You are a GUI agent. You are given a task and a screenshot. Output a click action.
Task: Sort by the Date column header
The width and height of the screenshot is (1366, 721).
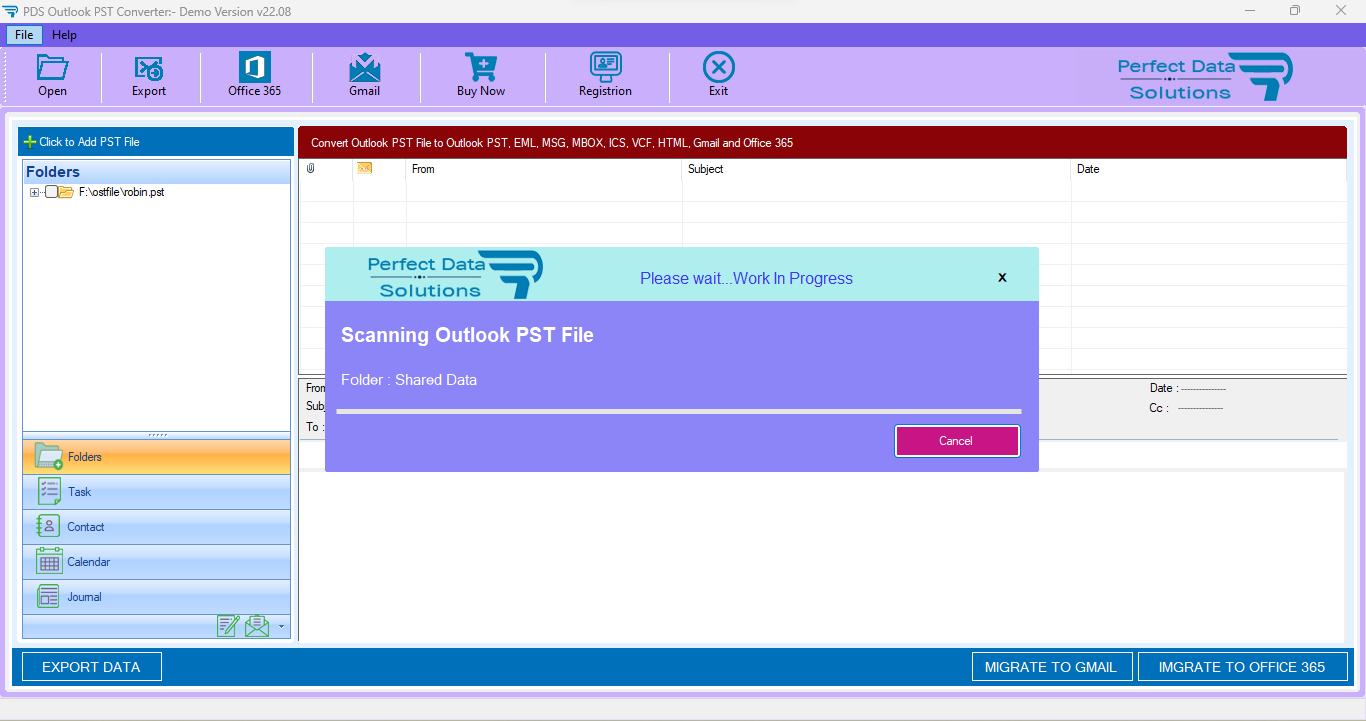1208,169
